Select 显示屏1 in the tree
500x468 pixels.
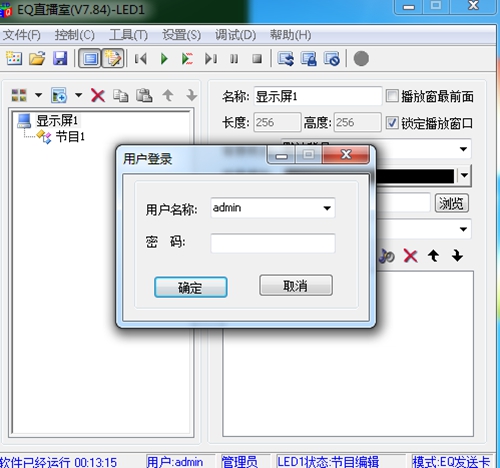click(x=57, y=121)
